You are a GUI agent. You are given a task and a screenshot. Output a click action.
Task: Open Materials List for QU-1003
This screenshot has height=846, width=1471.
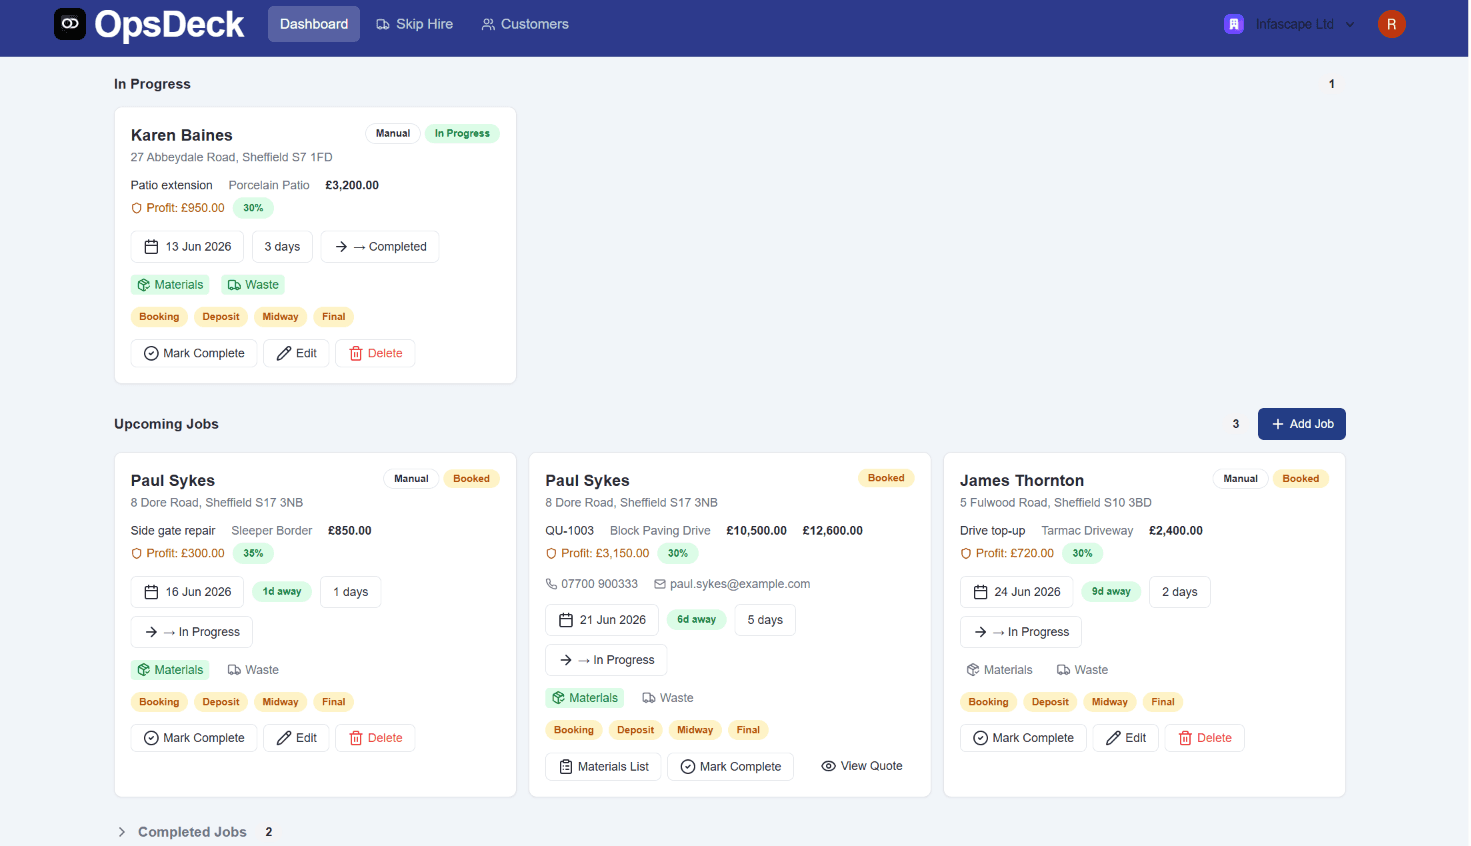tap(603, 767)
